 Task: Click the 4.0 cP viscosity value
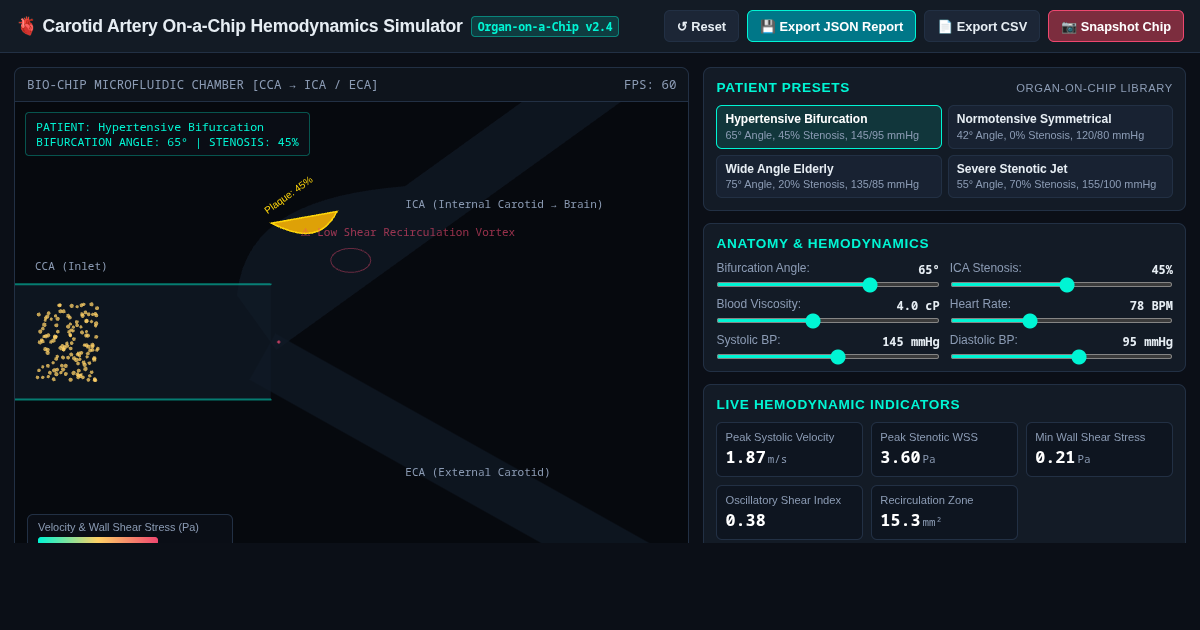tap(918, 306)
